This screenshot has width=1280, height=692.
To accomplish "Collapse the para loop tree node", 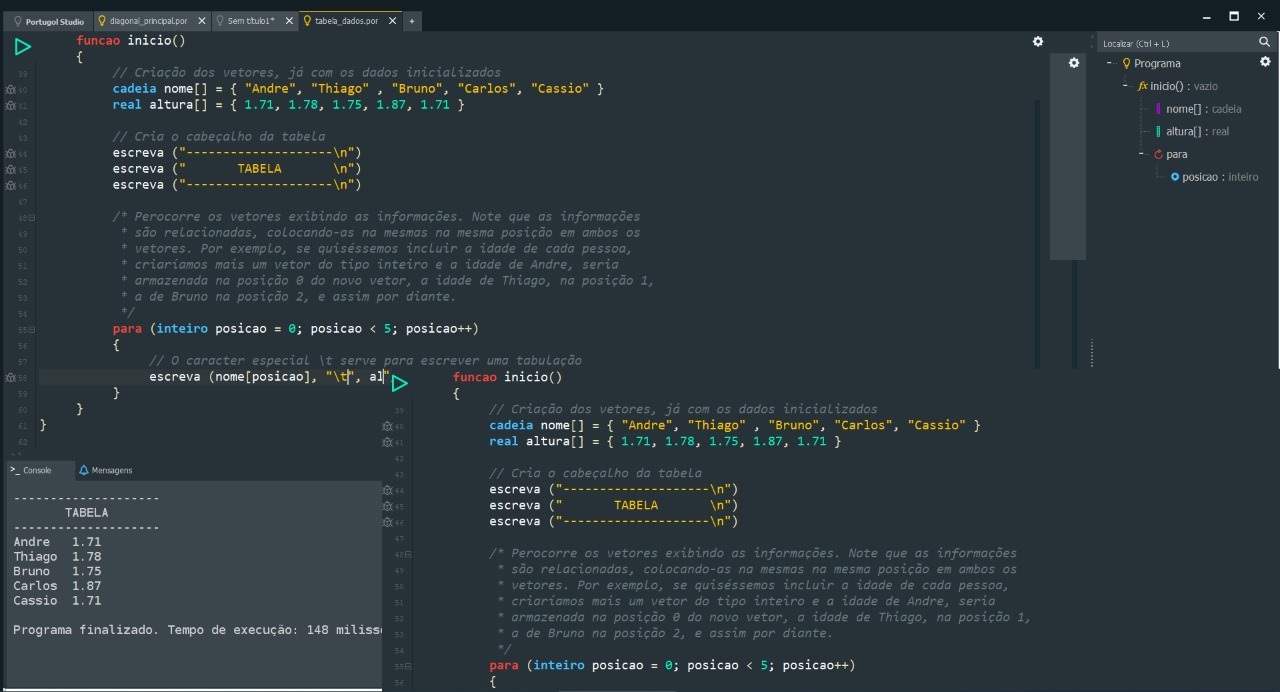I will coord(1141,154).
